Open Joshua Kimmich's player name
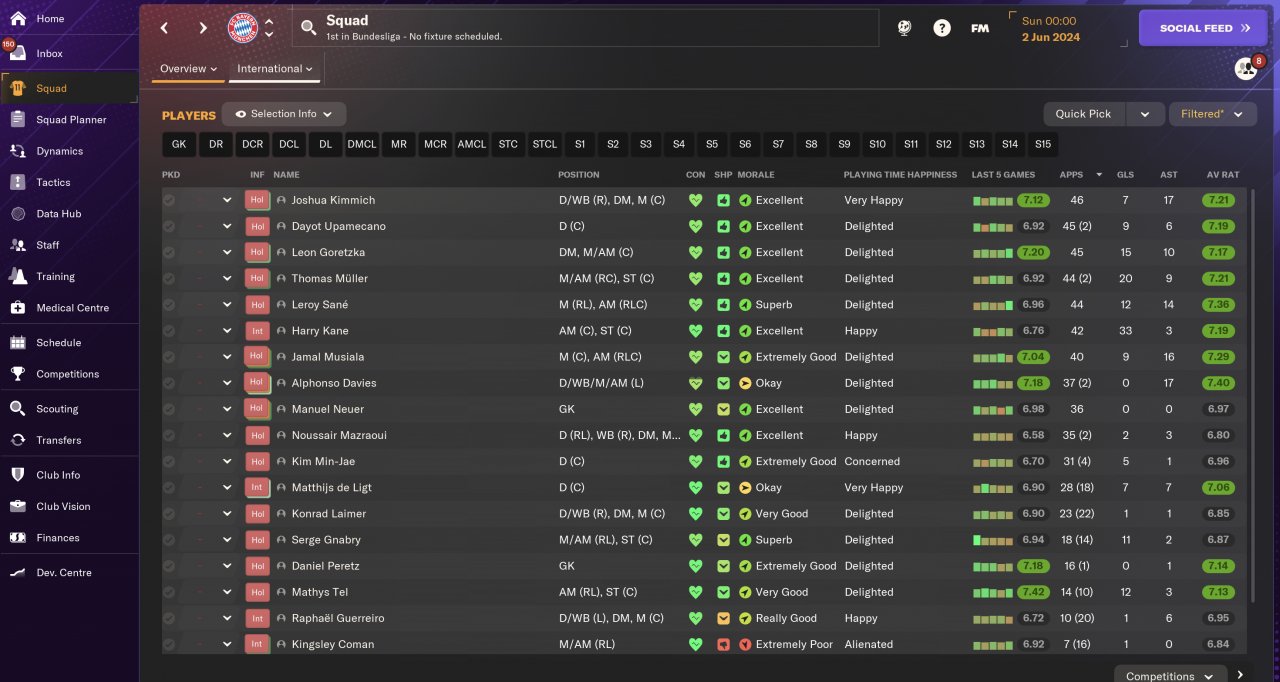Screen dimensions: 1280x682 click(333, 200)
